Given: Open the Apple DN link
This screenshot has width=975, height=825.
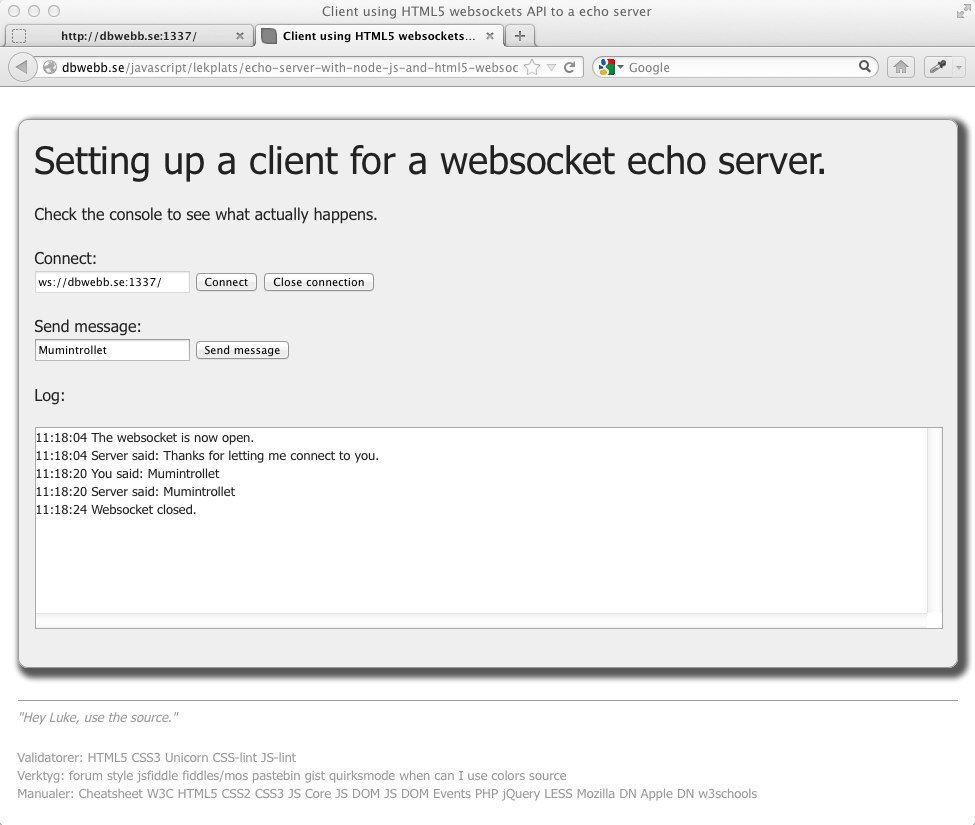Looking at the screenshot, I should tap(667, 793).
